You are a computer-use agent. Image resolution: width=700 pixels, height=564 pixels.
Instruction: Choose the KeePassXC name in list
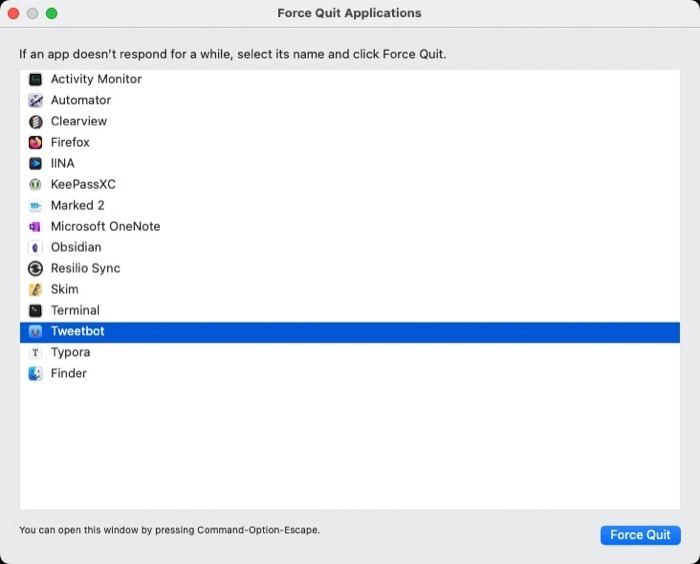pos(83,184)
